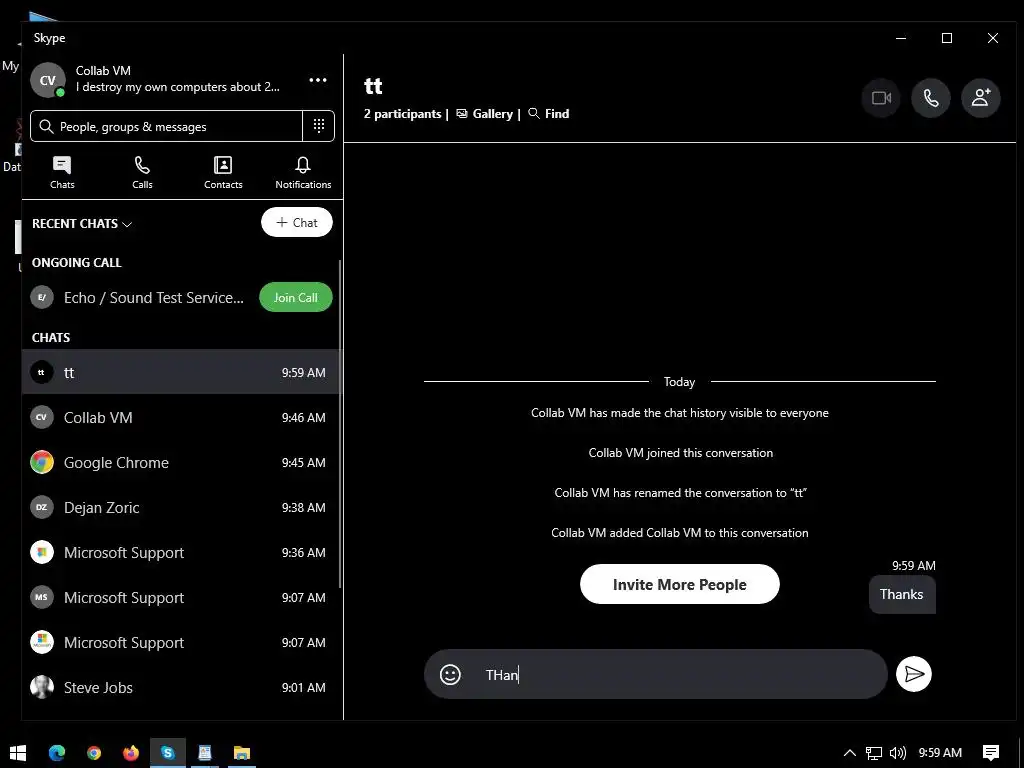Launch Google Chrome from taskbar

point(94,753)
